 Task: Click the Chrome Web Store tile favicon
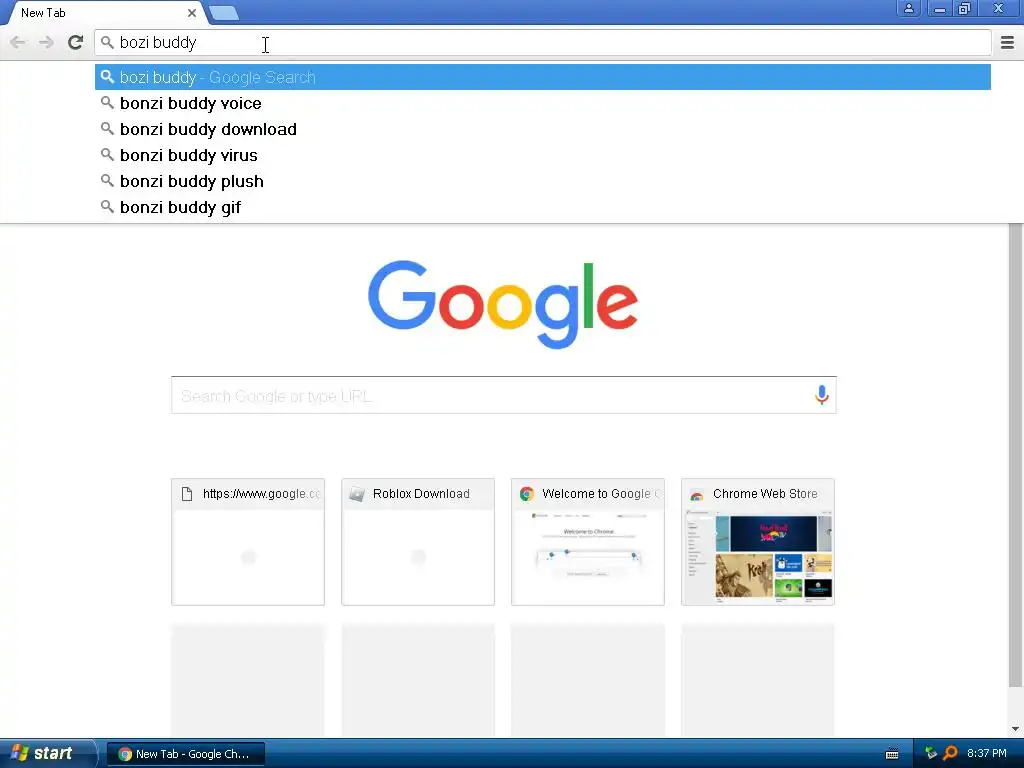pos(697,494)
